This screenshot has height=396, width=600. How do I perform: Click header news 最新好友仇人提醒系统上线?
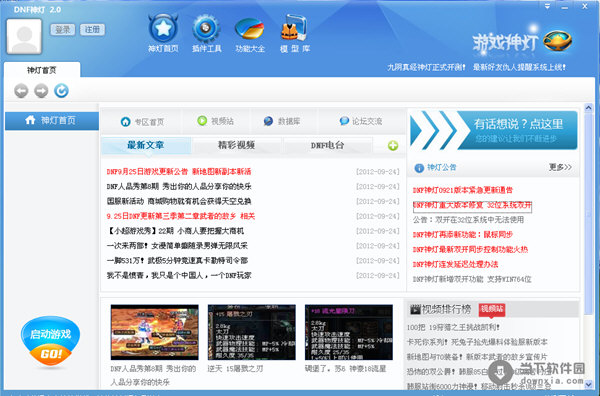[x=519, y=67]
